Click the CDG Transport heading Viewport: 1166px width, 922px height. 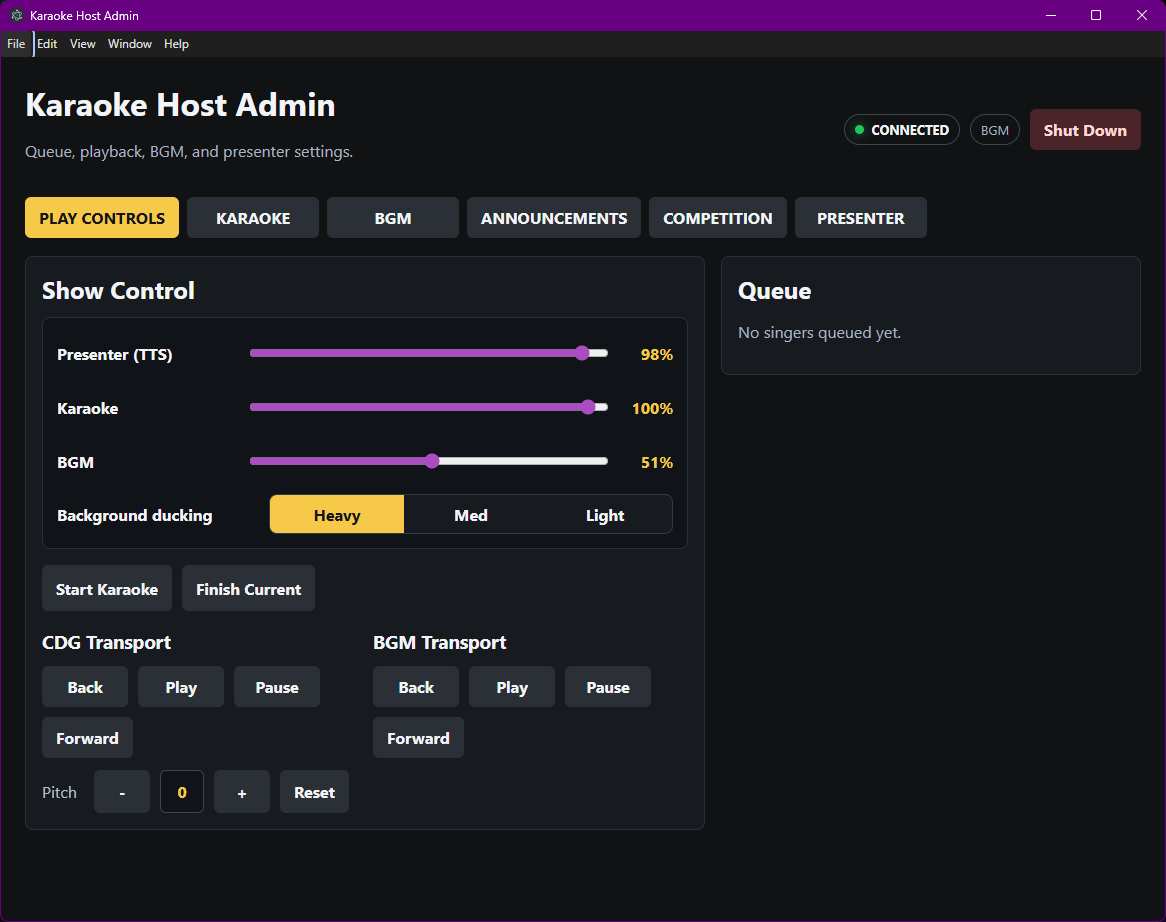click(106, 642)
